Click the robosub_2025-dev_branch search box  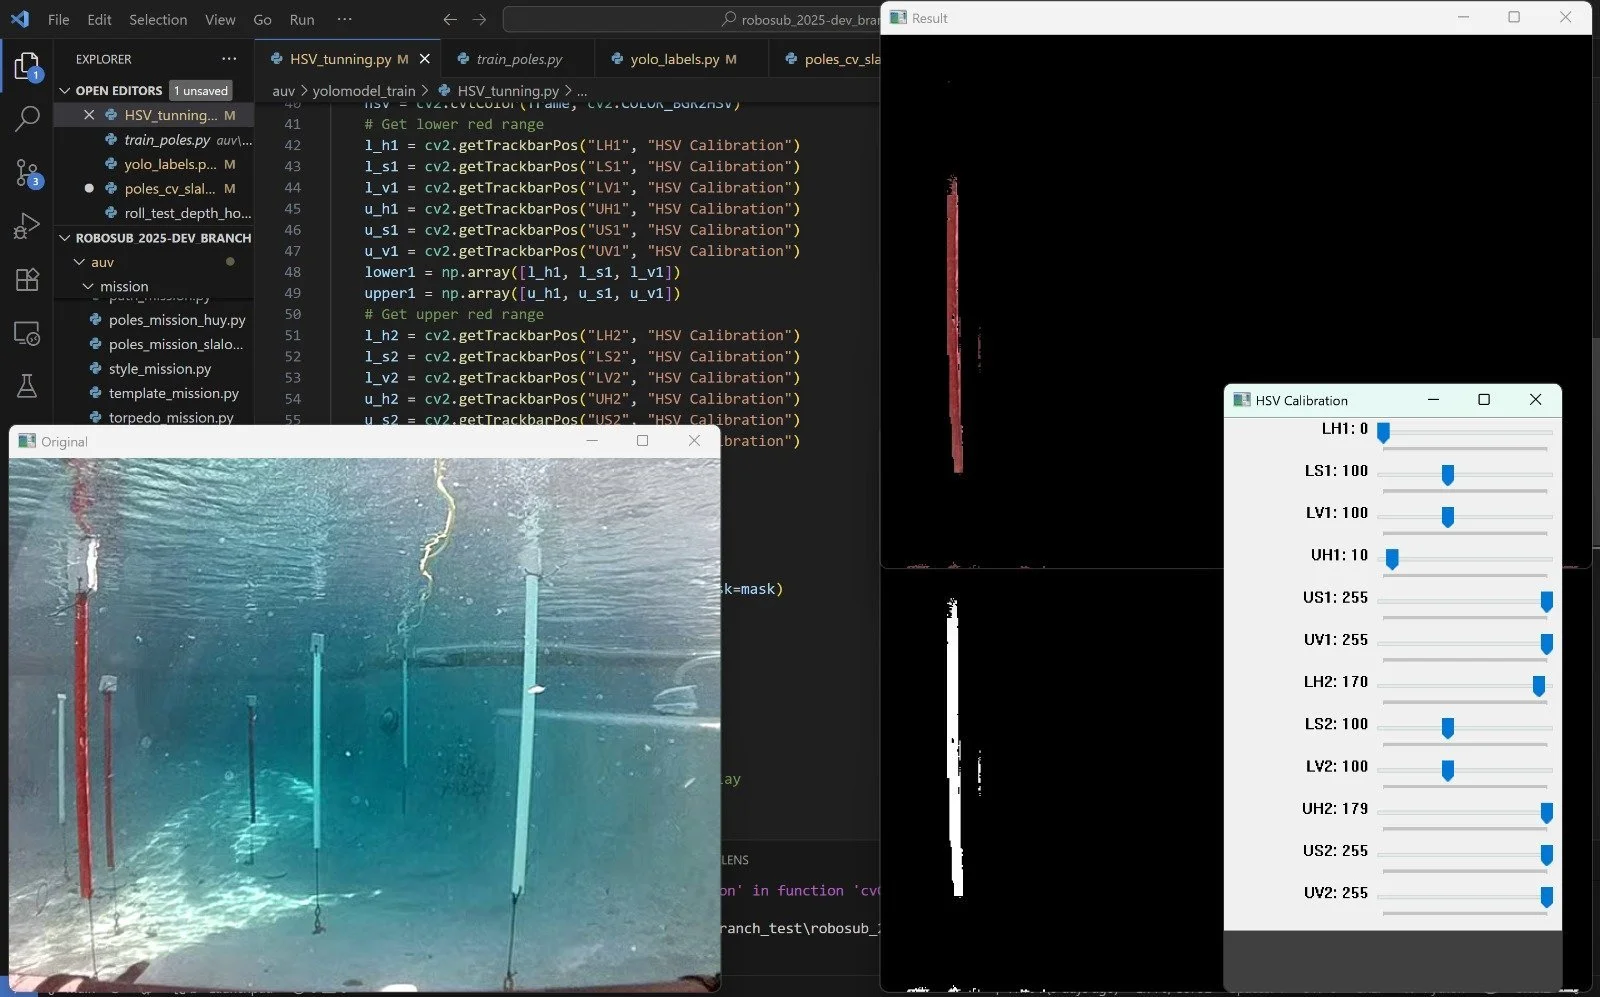[x=692, y=19]
